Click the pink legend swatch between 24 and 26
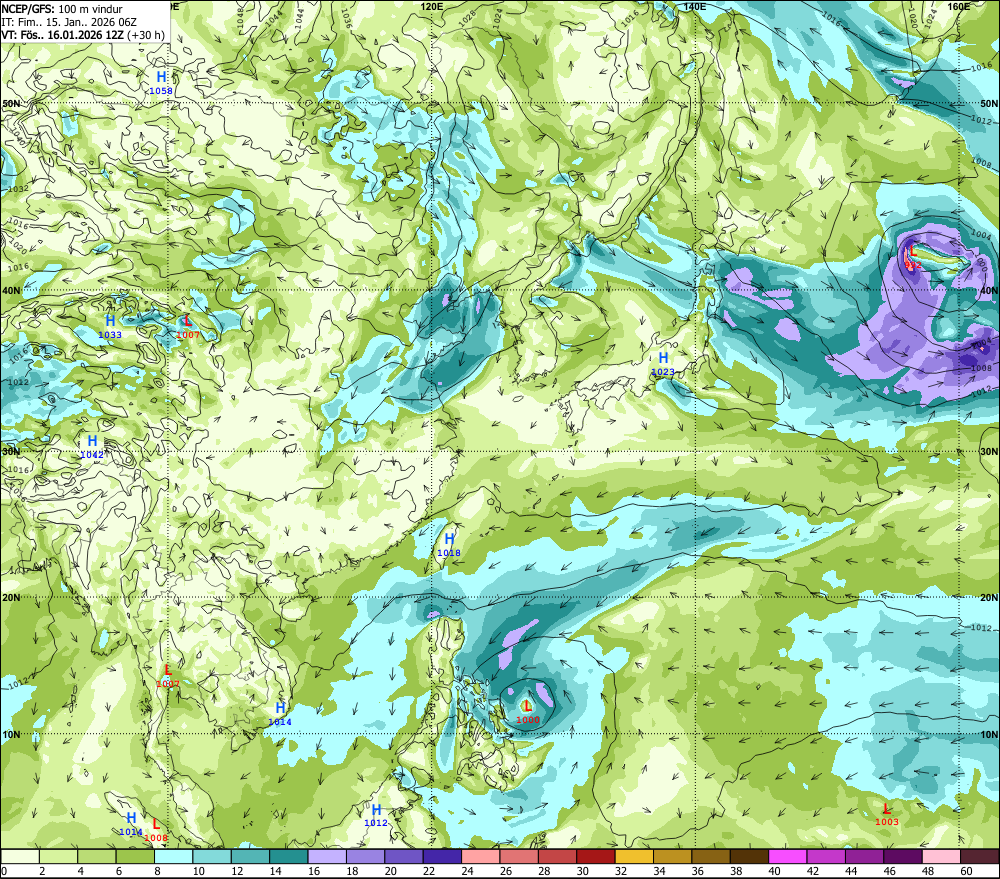The height and width of the screenshot is (879, 1000). pyautogui.click(x=480, y=856)
